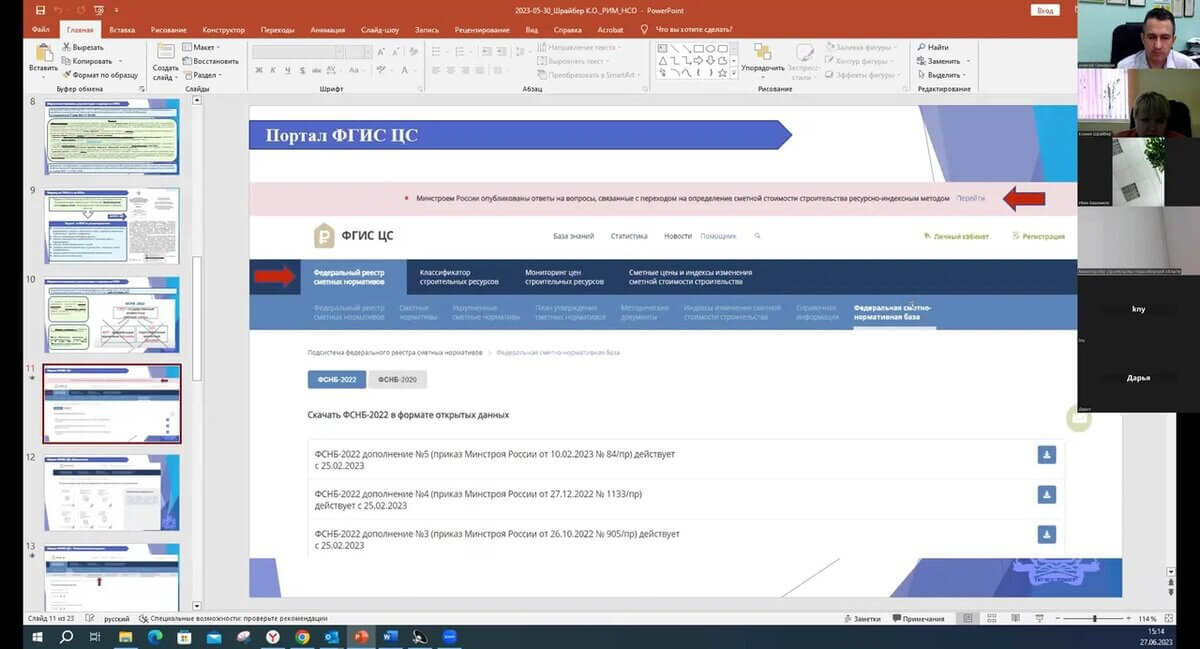
Task: Open Word from the taskbar
Action: click(391, 636)
